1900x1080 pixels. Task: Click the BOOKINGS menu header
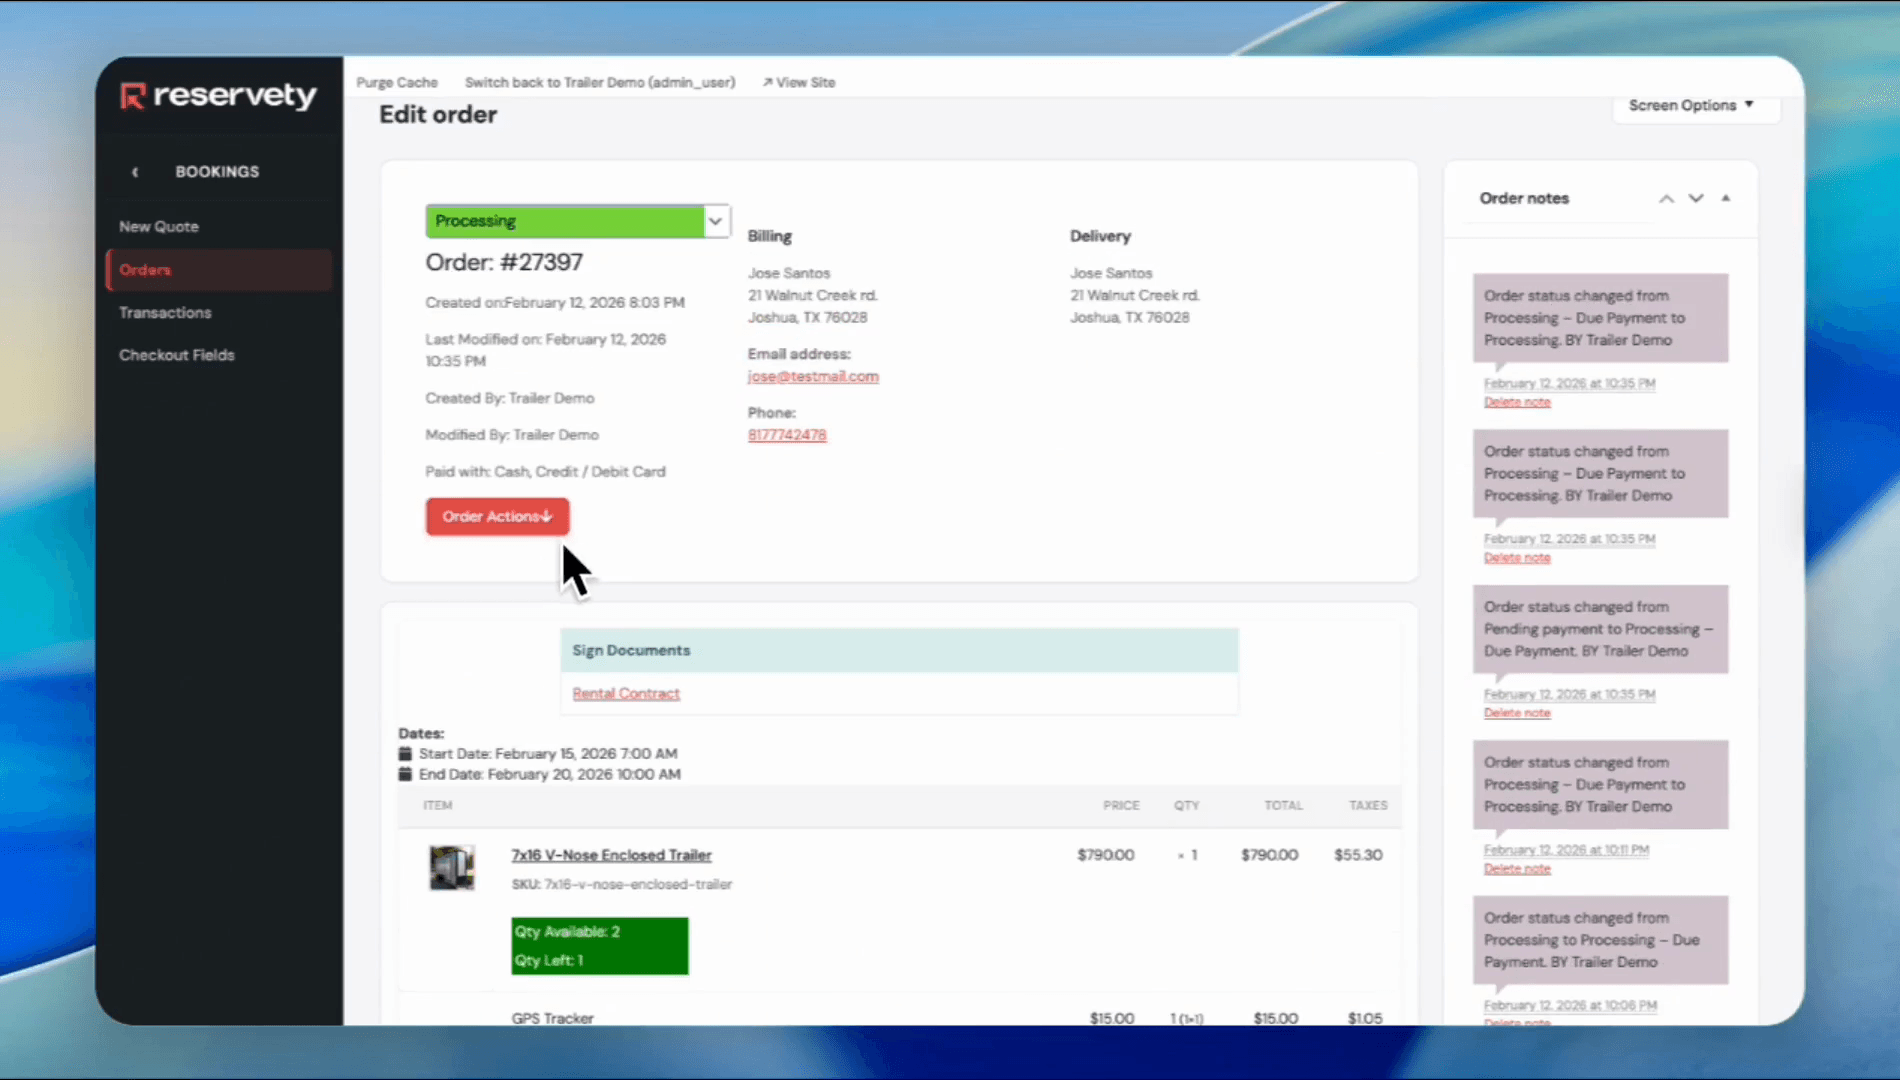[217, 172]
